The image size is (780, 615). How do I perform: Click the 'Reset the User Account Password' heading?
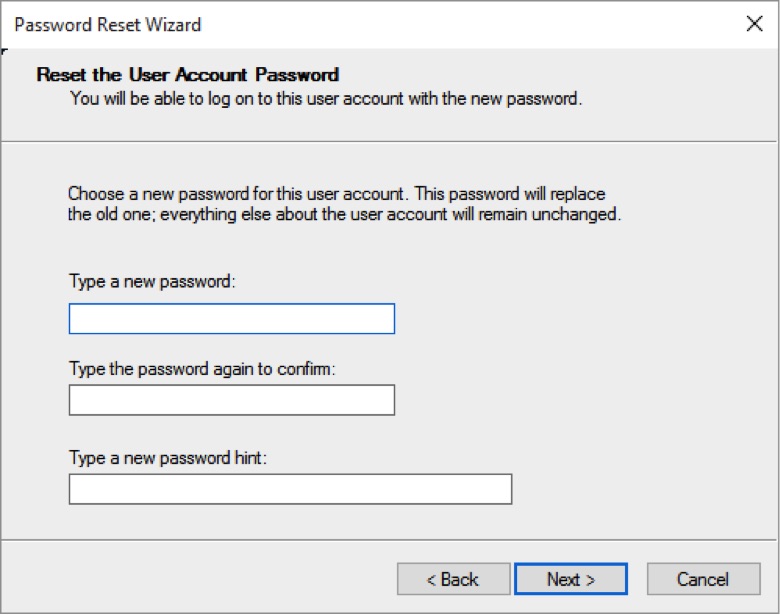[x=188, y=75]
